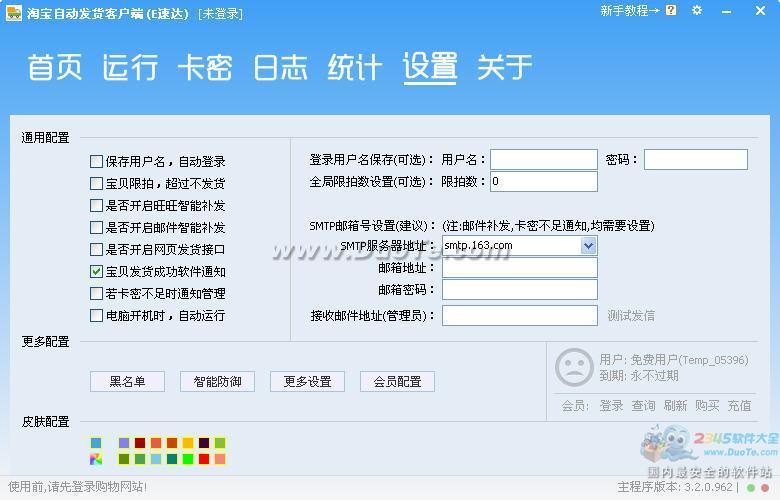780x500 pixels.
Task: Enable 保存用户名，自动登录 checkbox
Action: tap(97, 161)
